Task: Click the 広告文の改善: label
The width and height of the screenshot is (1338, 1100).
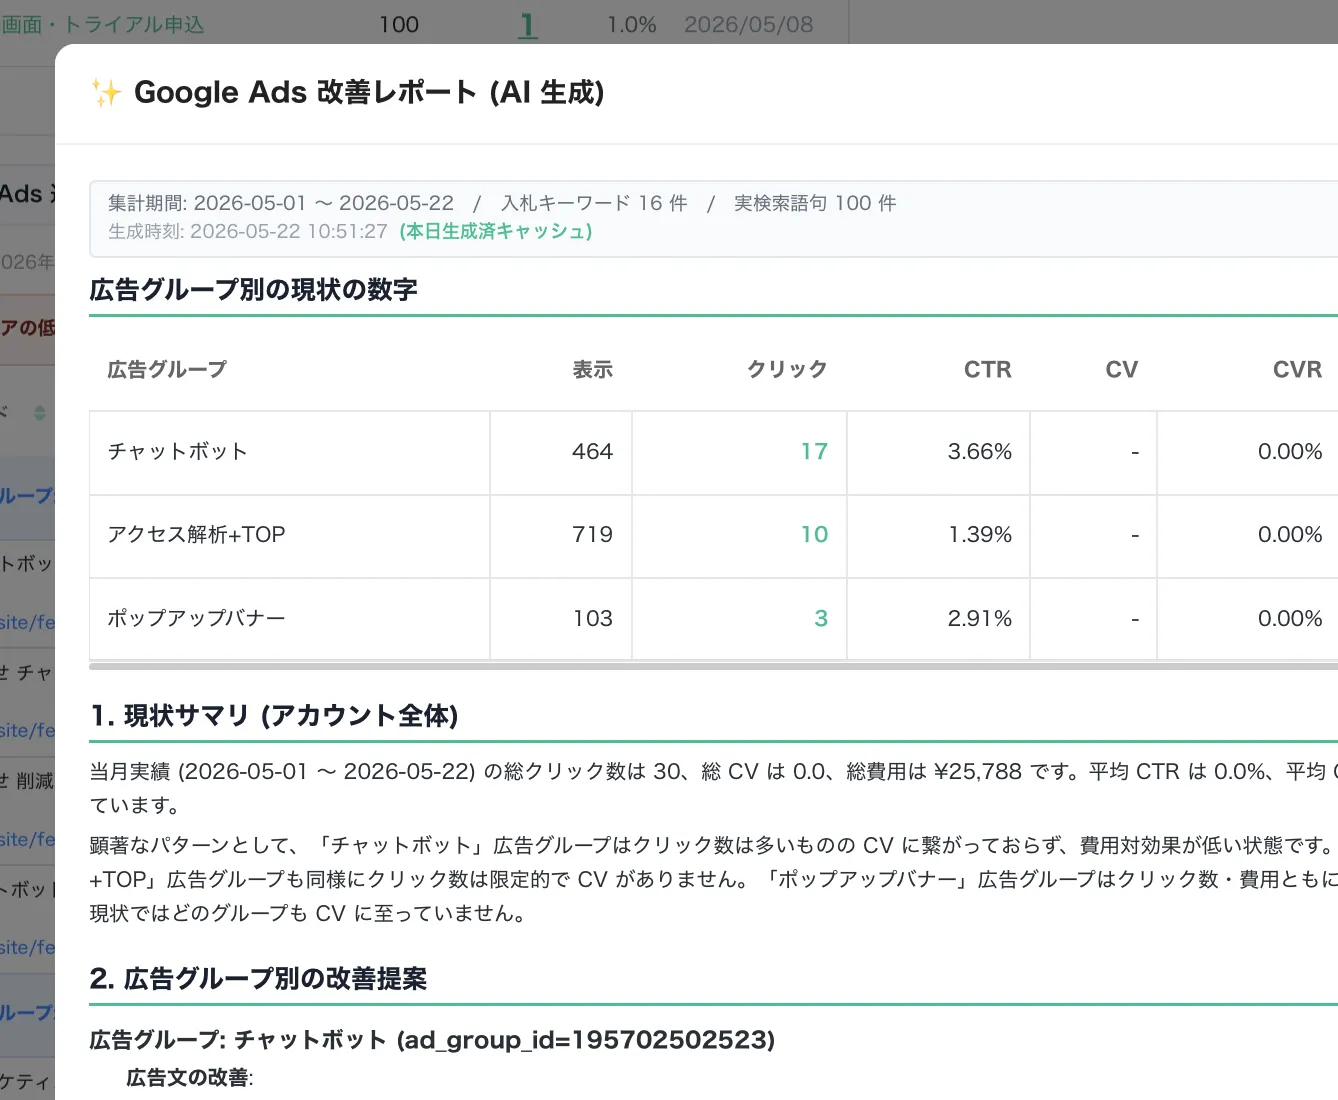Action: (190, 1078)
